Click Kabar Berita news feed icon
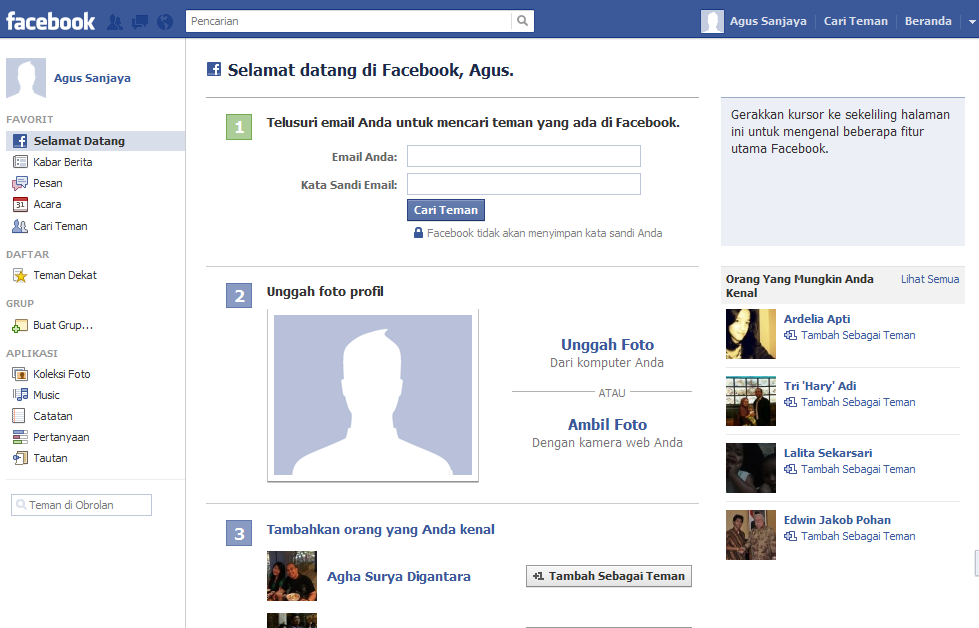The width and height of the screenshot is (979, 628). pos(20,162)
